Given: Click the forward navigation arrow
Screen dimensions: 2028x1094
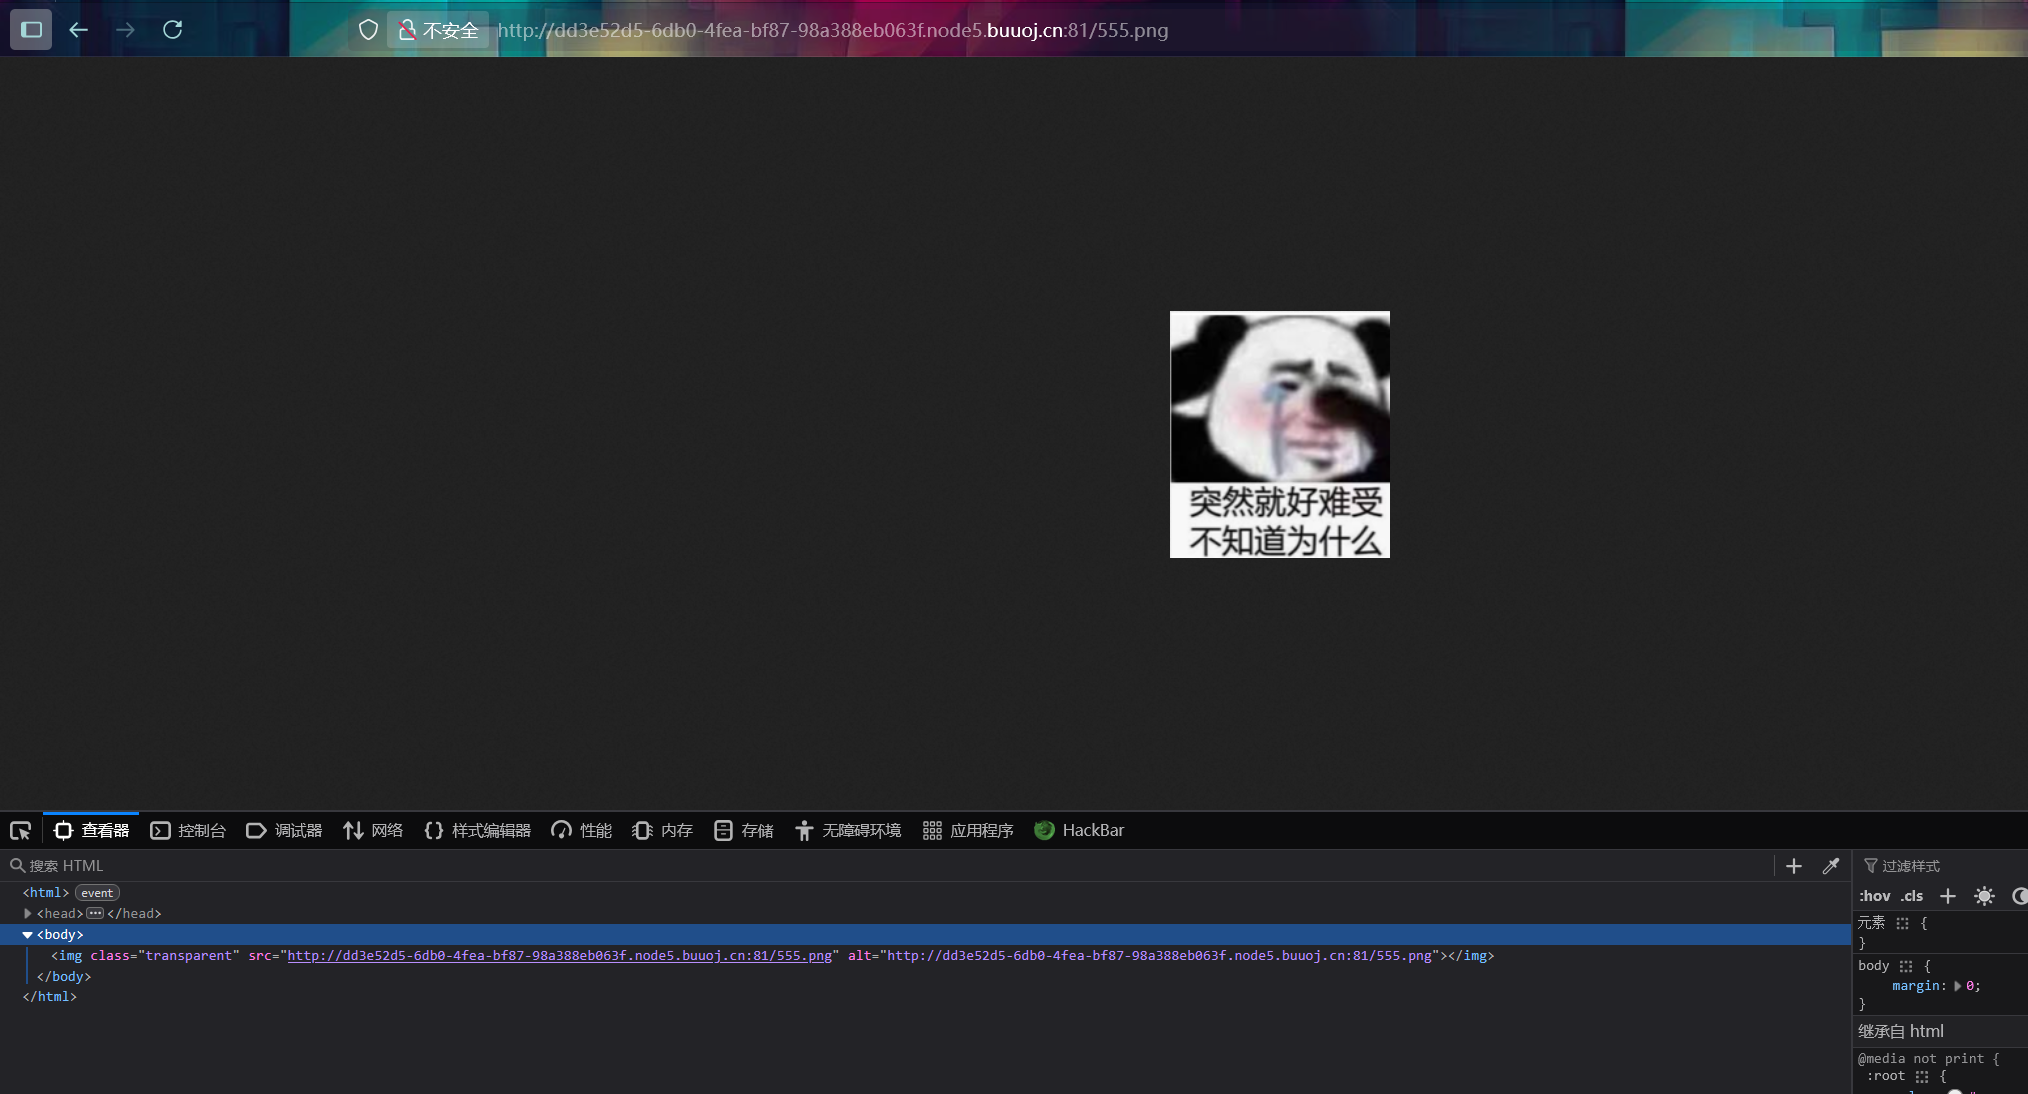Looking at the screenshot, I should point(125,30).
